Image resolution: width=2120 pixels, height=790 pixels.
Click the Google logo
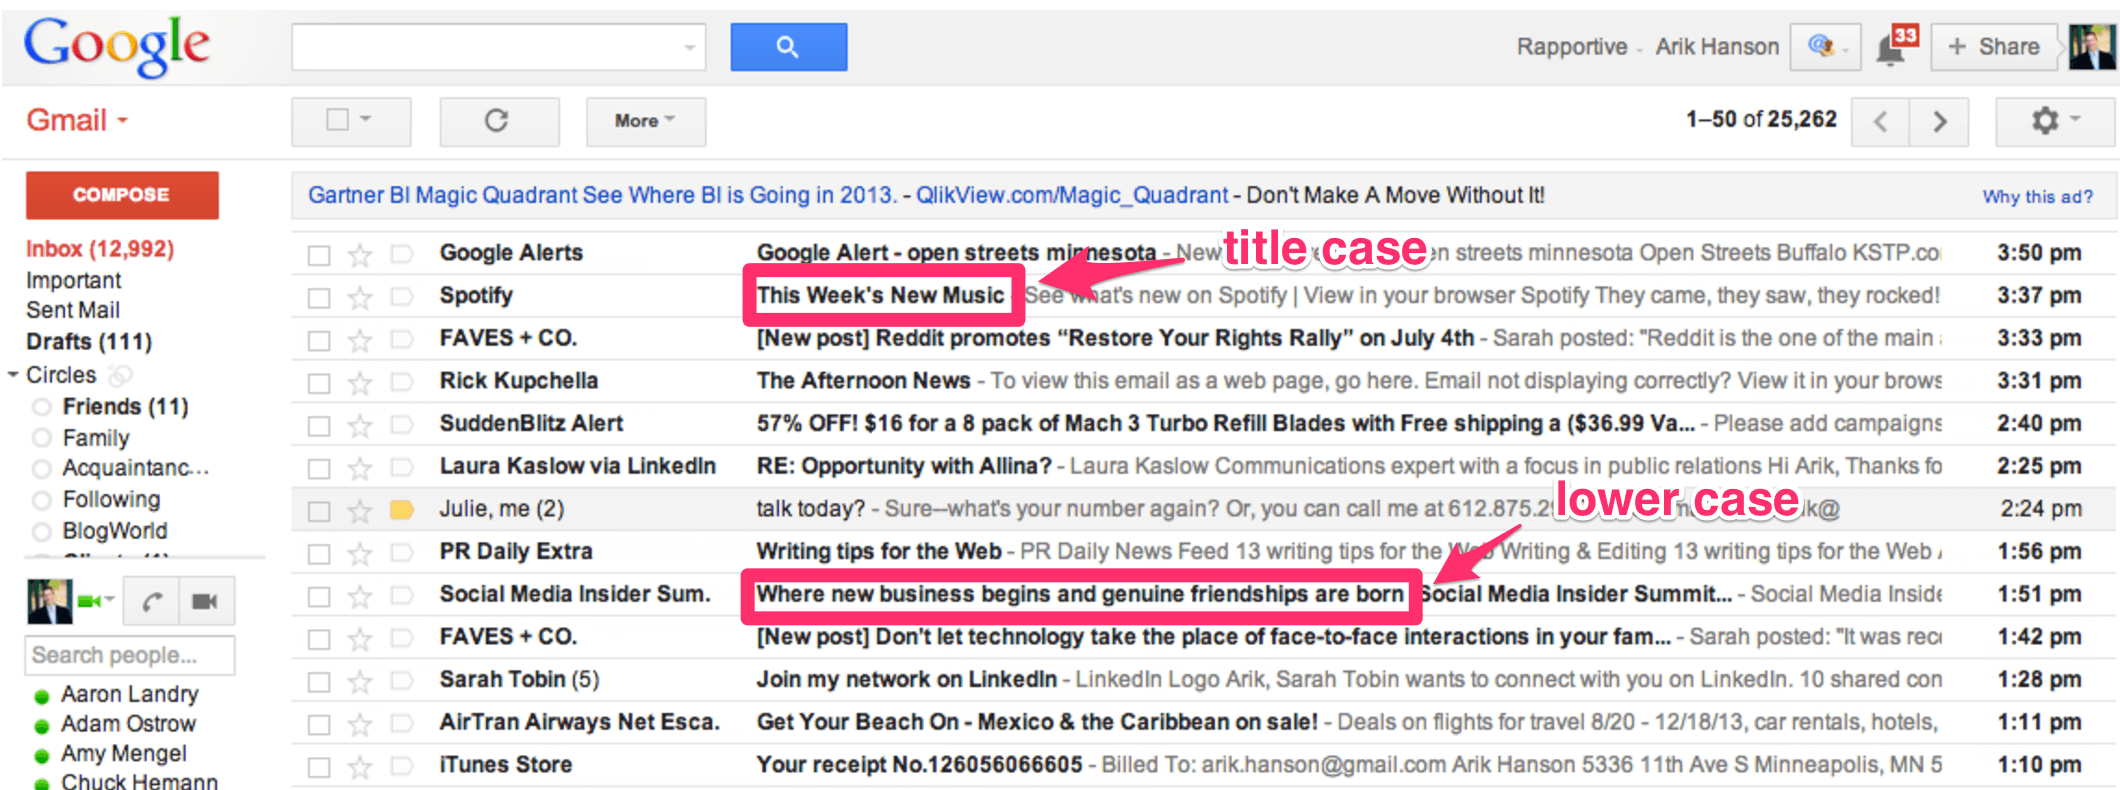point(117,47)
